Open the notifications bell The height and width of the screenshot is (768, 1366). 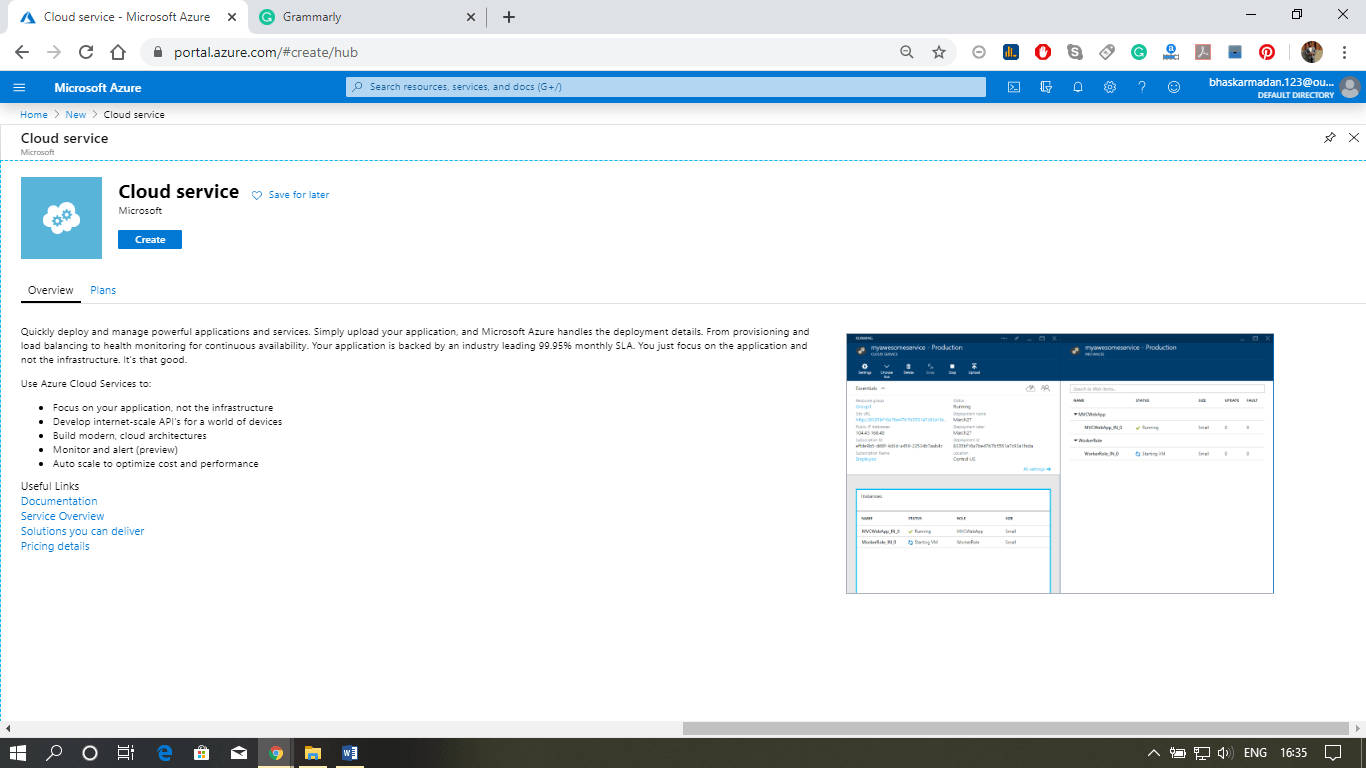tap(1078, 87)
